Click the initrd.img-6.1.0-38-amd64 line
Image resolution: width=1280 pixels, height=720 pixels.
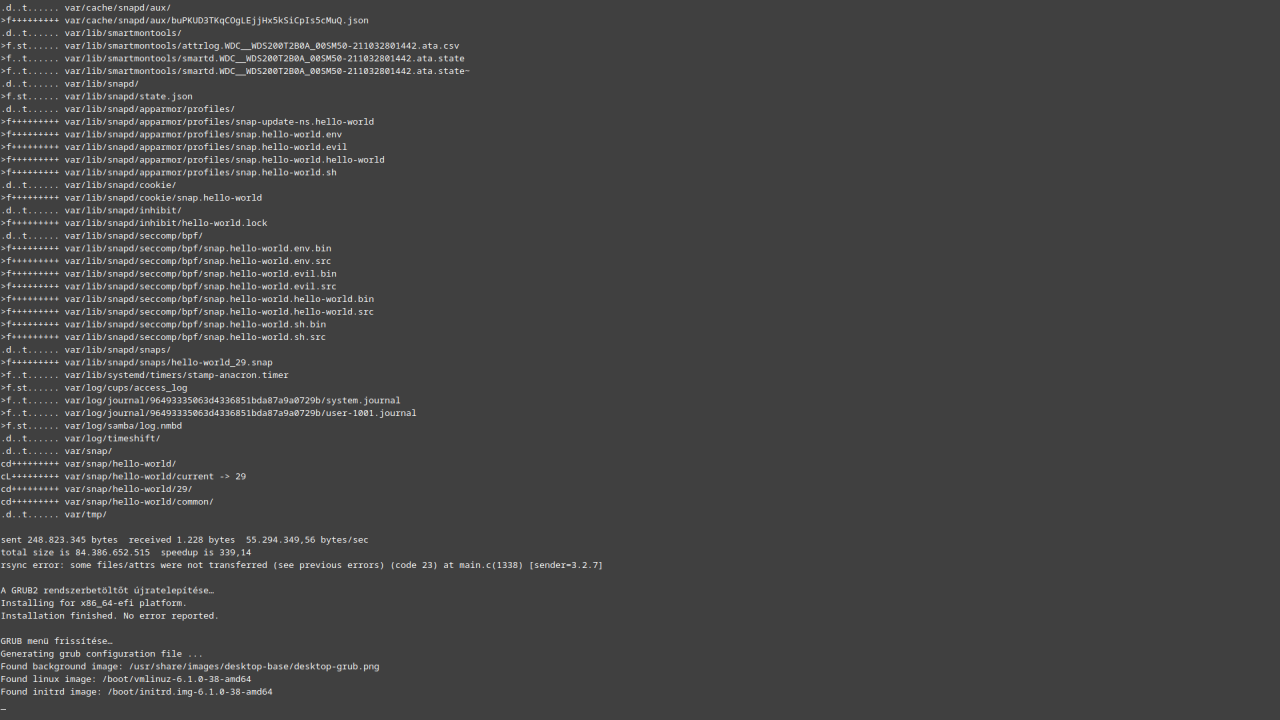pyautogui.click(x=190, y=691)
